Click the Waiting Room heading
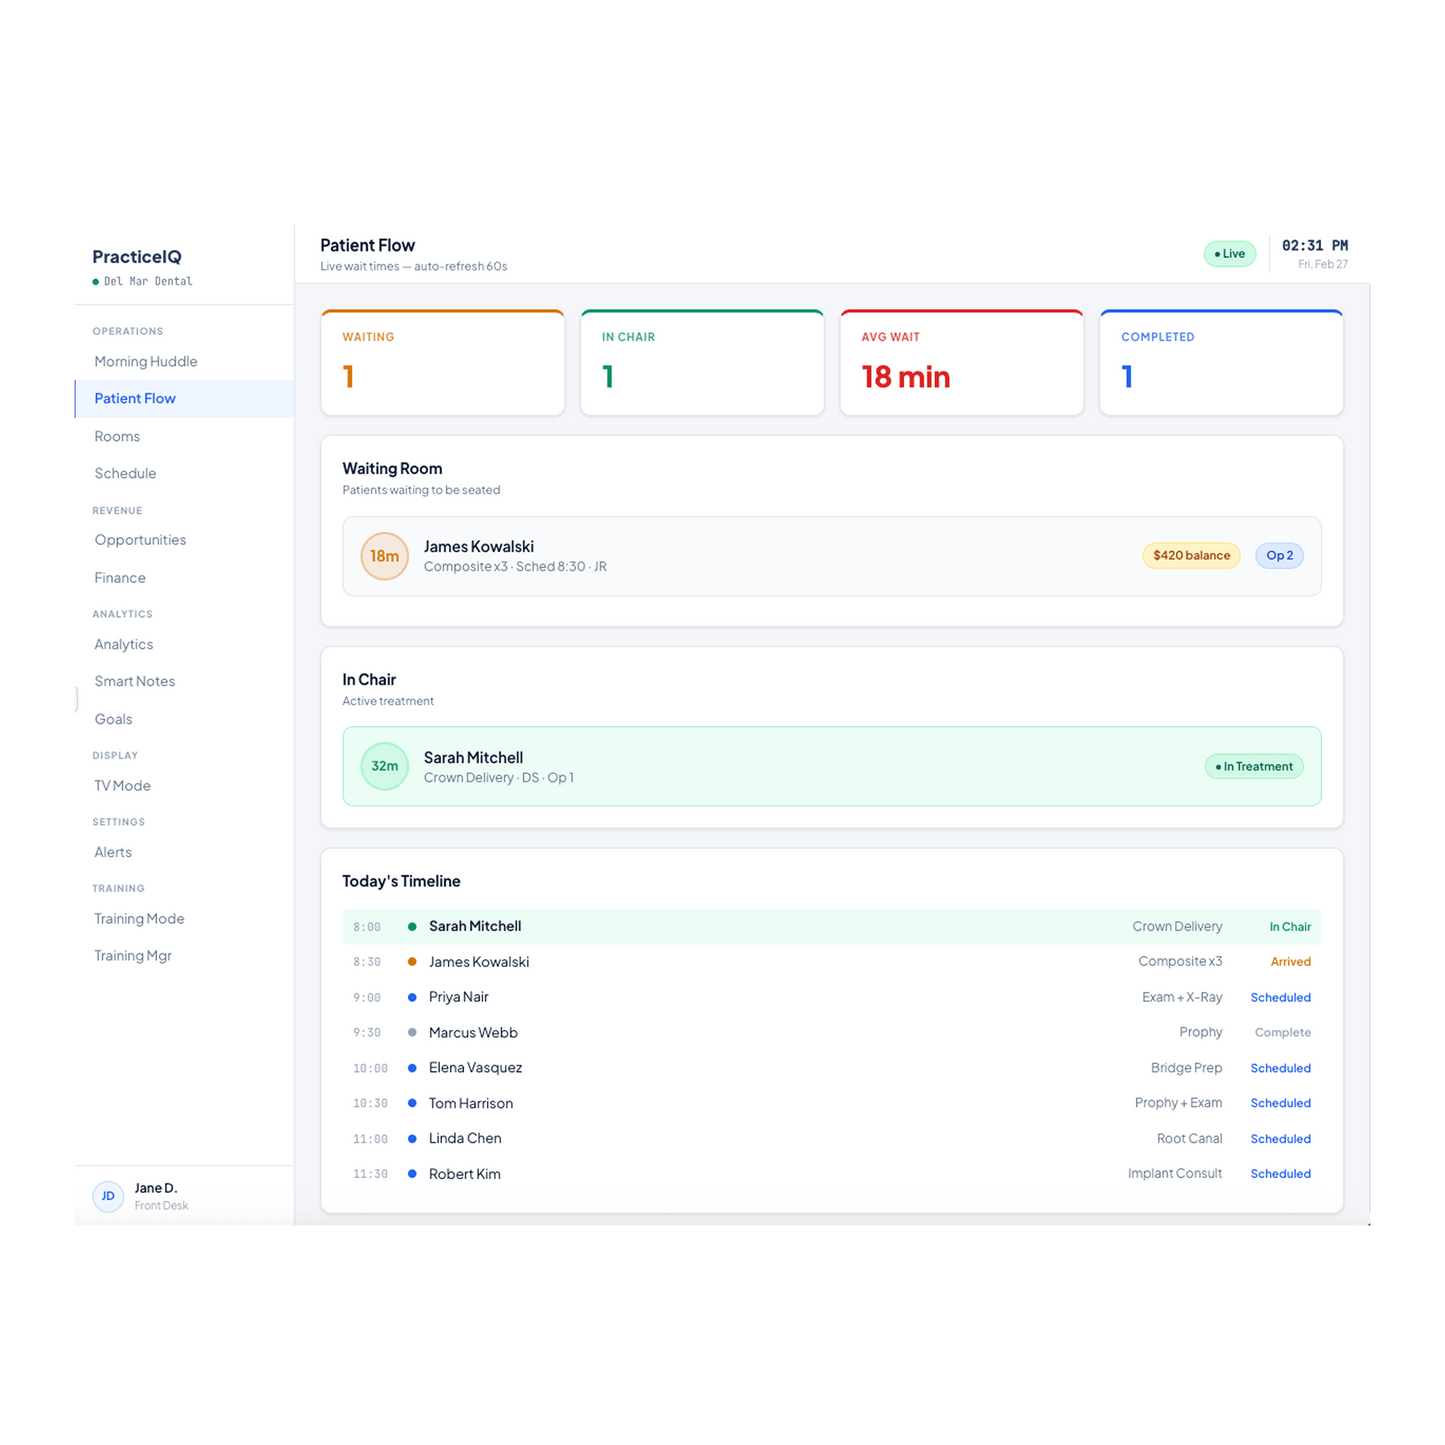1445x1445 pixels. click(392, 469)
